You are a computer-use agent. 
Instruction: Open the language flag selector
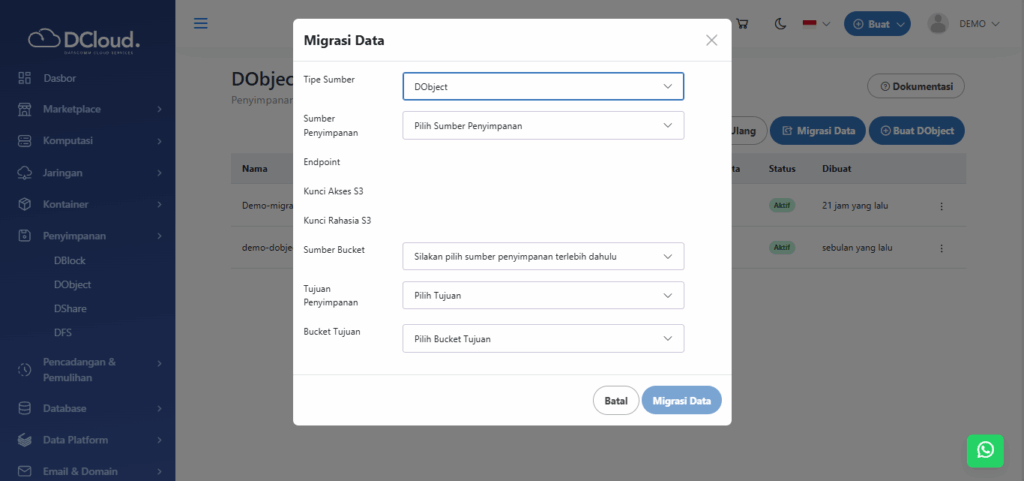[x=817, y=24]
